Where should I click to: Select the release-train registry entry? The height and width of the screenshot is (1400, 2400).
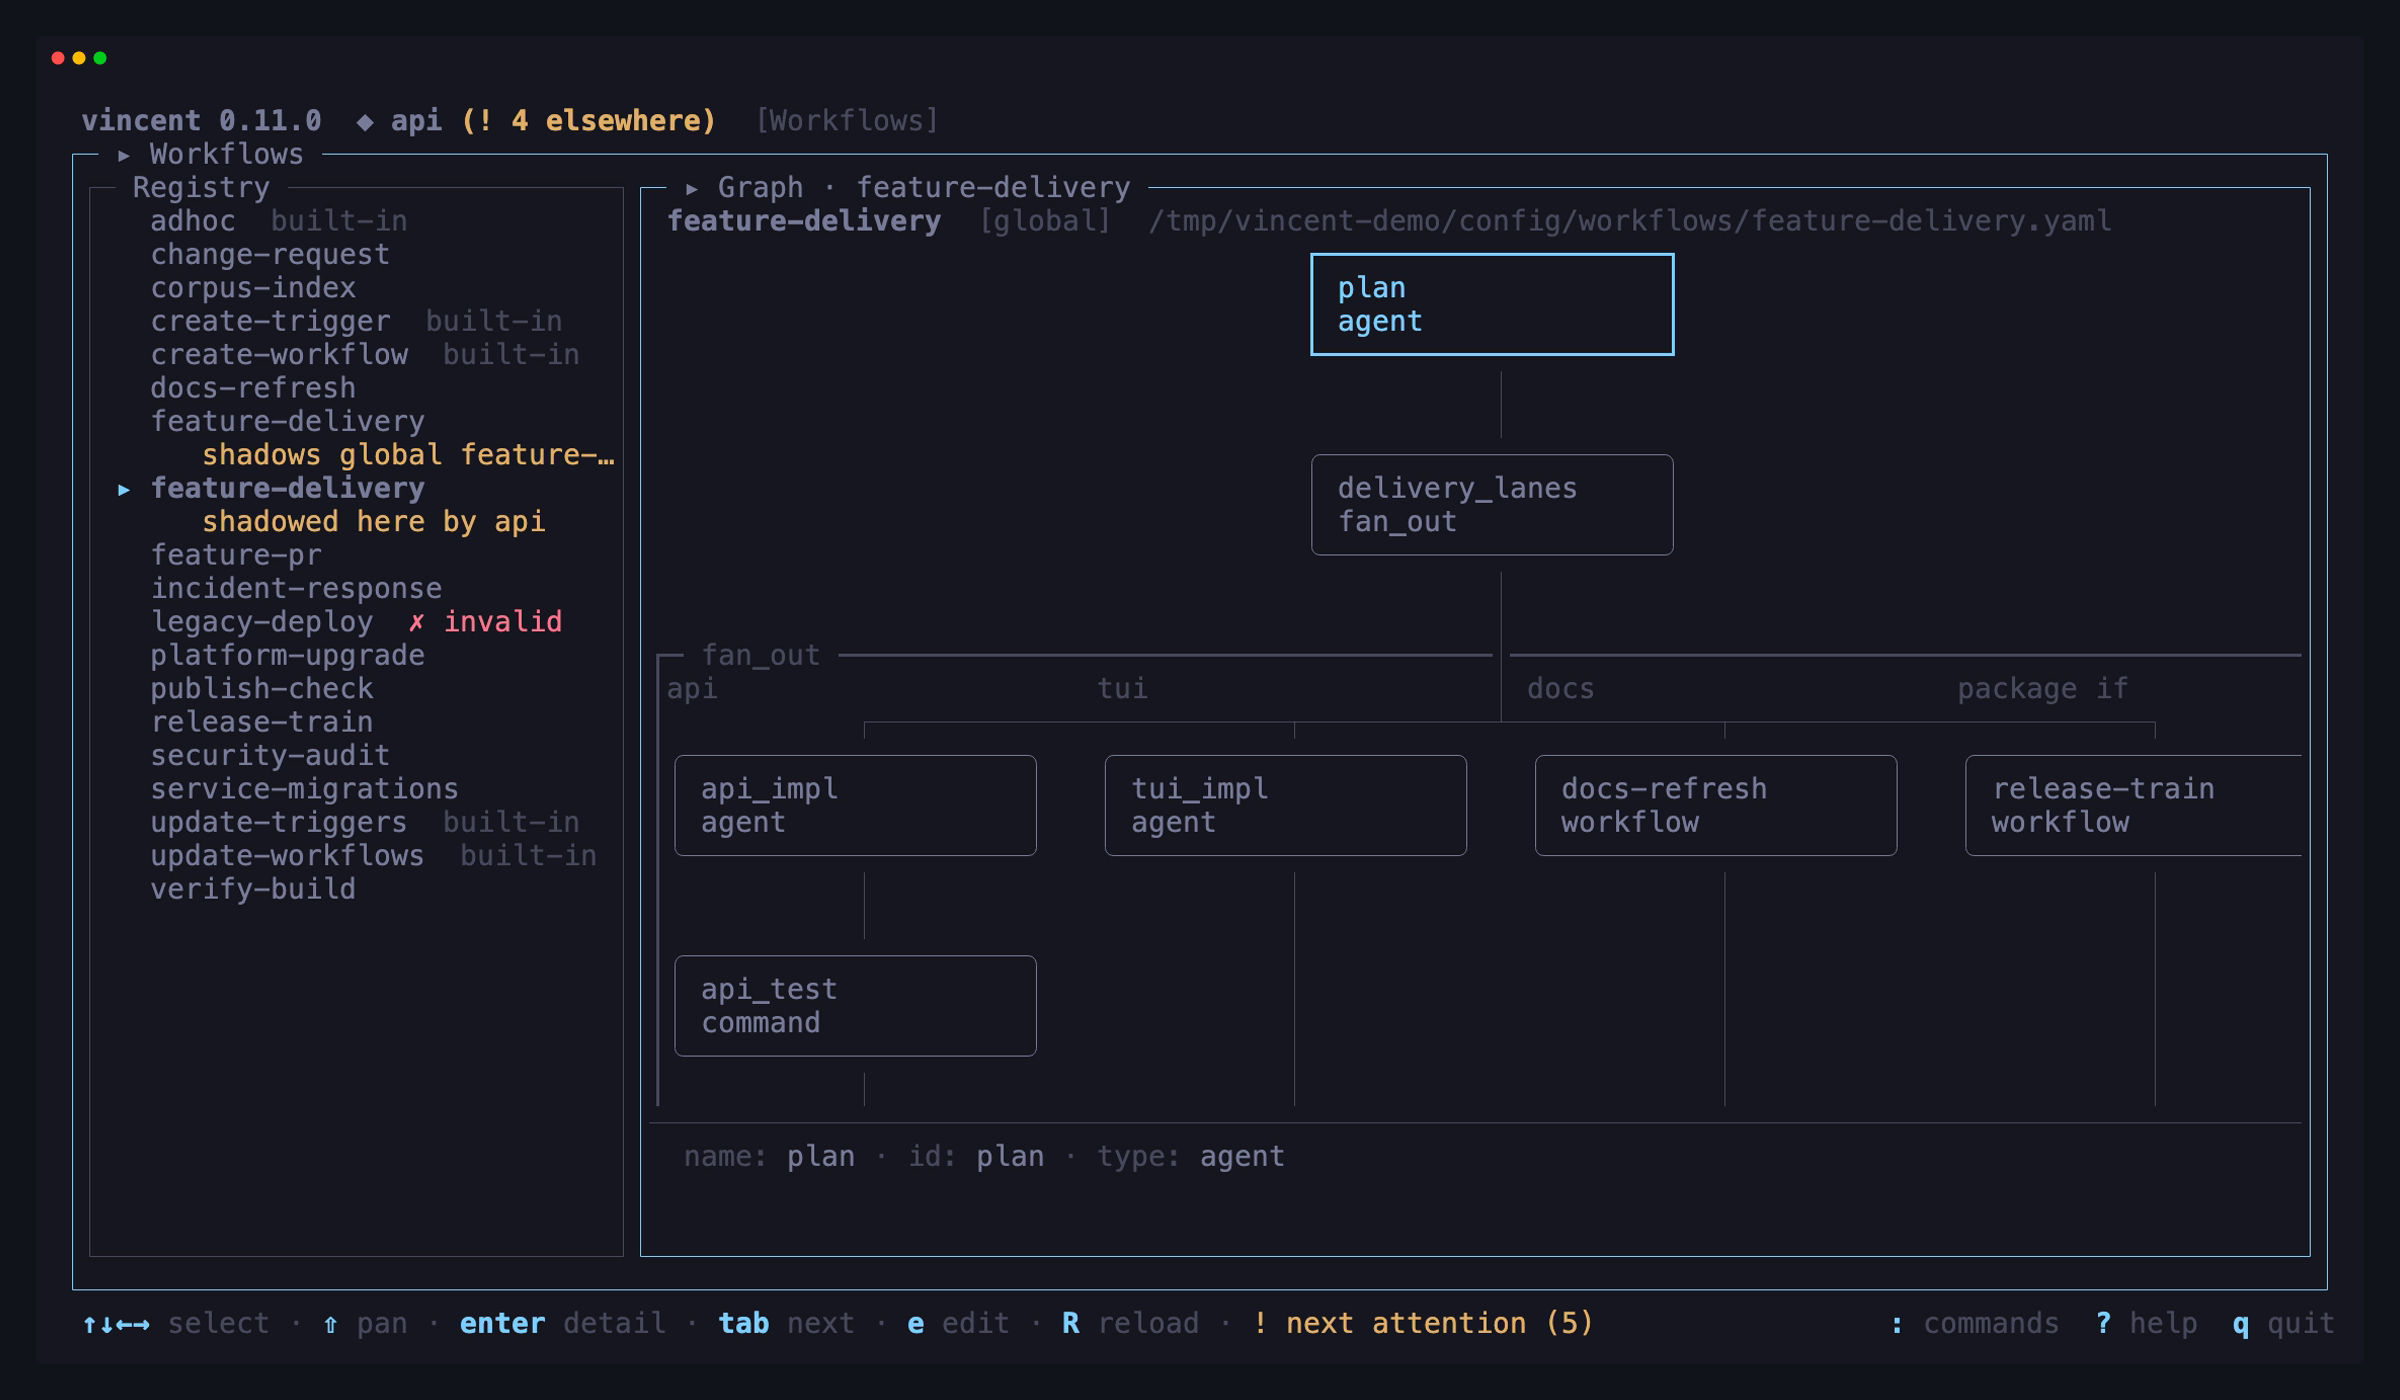pos(262,722)
